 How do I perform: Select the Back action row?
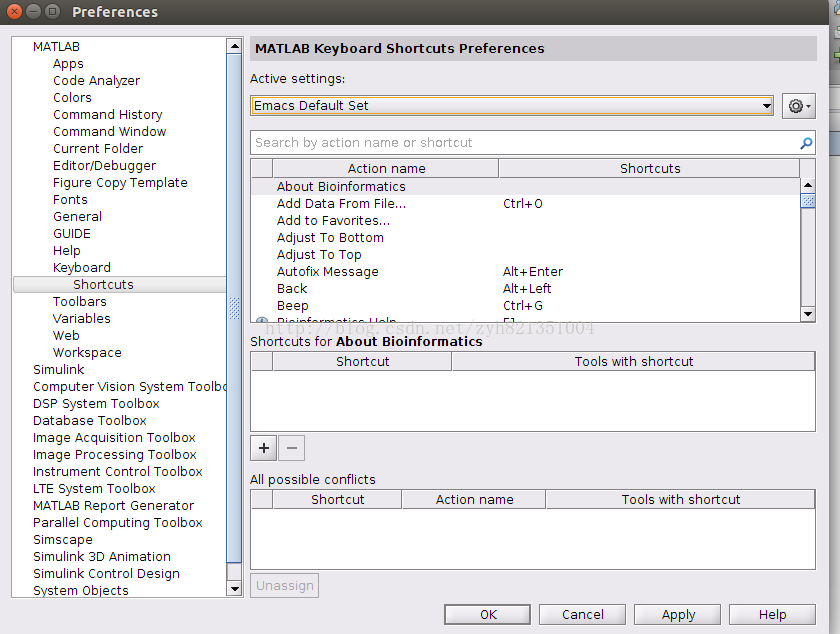526,288
